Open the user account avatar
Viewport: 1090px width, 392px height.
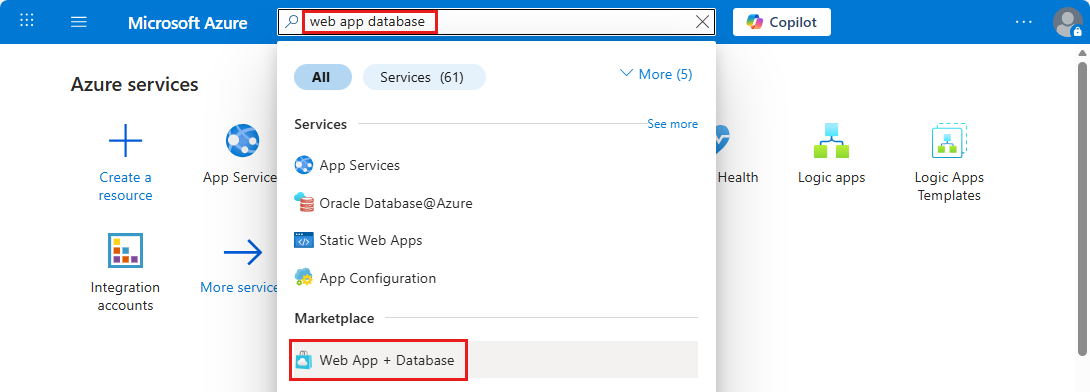point(1067,22)
